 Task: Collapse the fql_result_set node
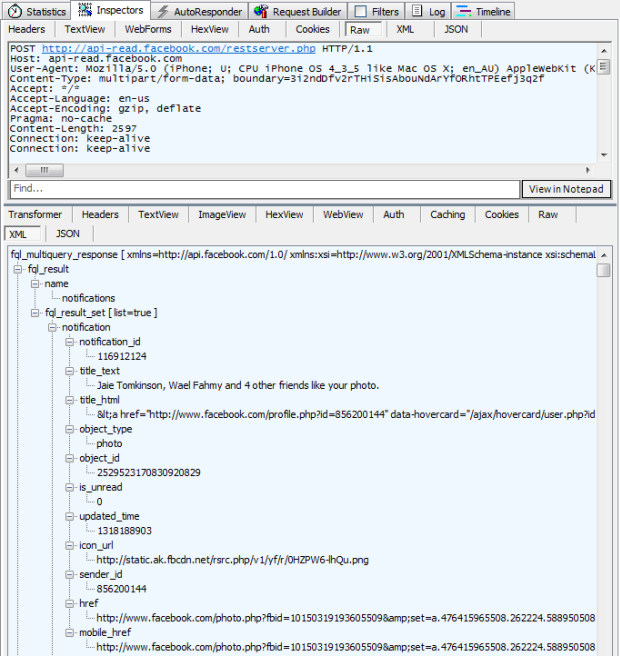coord(35,313)
